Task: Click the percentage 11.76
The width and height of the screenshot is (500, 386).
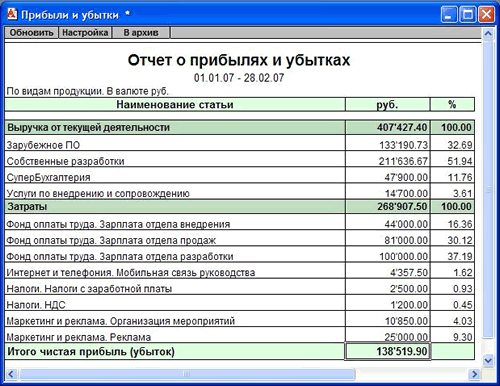Action: [460, 177]
